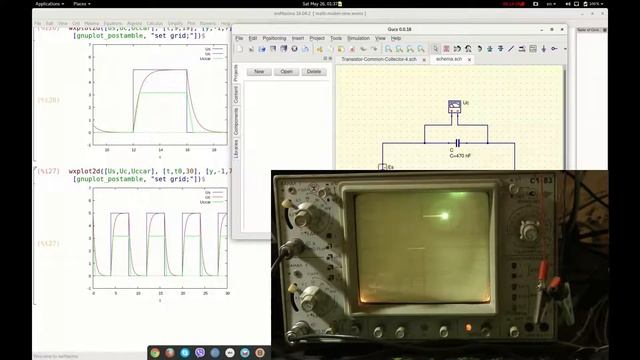Select the Wire drawing tool in Qucs
The width and height of the screenshot is (640, 360).
511,49
